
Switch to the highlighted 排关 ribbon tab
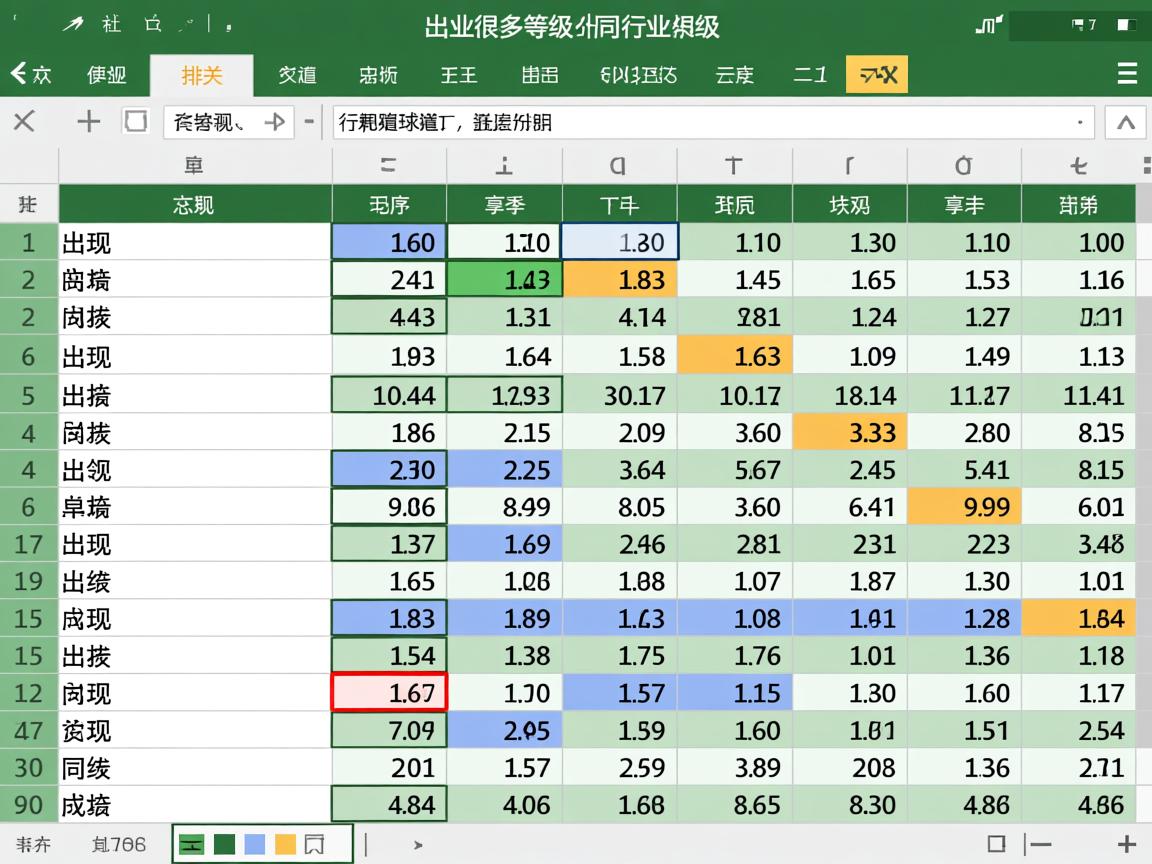[200, 73]
